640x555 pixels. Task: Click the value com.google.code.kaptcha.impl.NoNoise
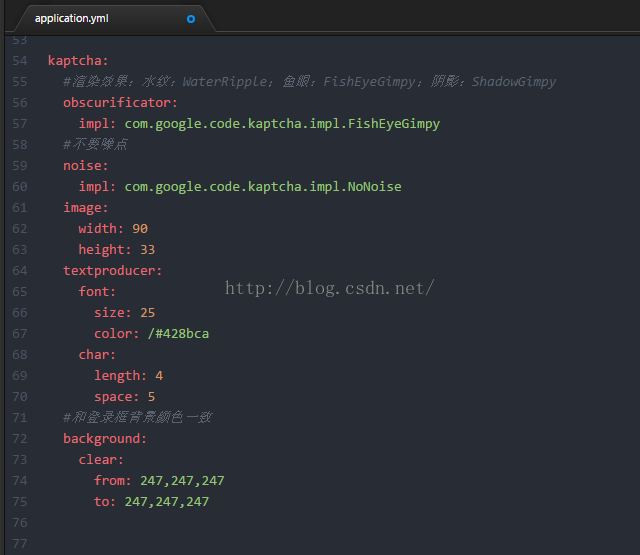pos(263,187)
